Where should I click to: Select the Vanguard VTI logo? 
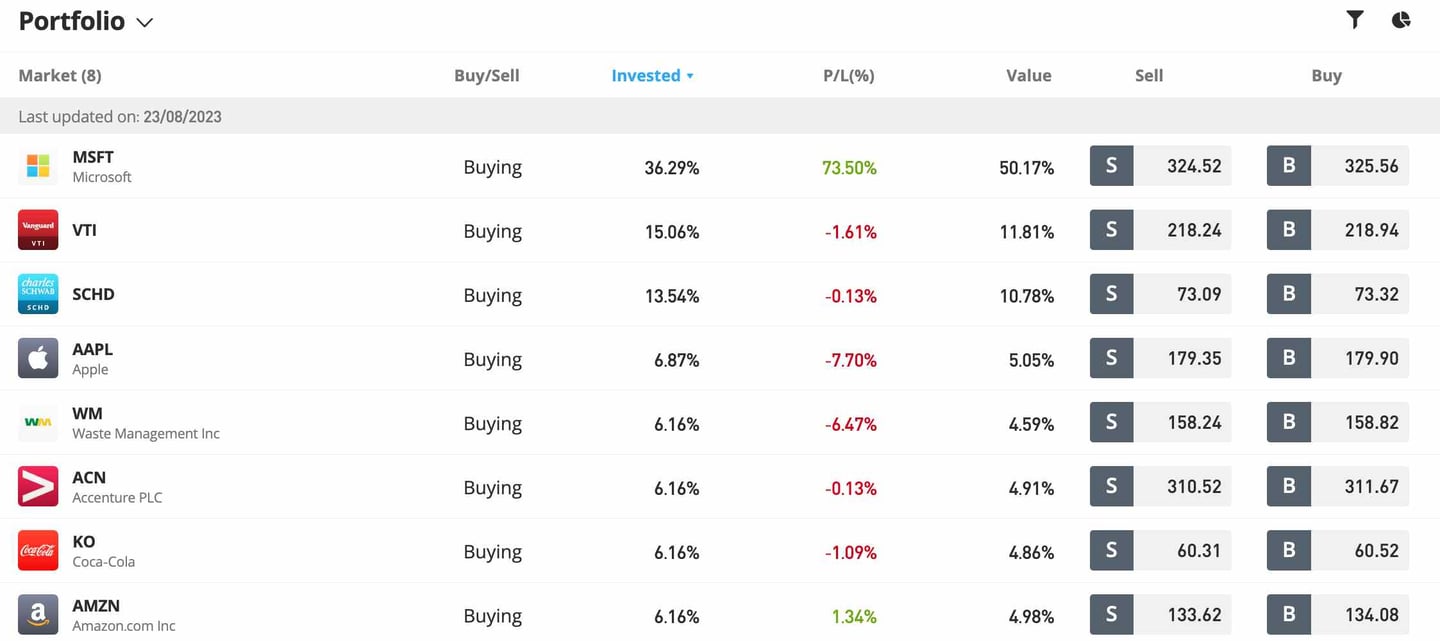[x=37, y=230]
